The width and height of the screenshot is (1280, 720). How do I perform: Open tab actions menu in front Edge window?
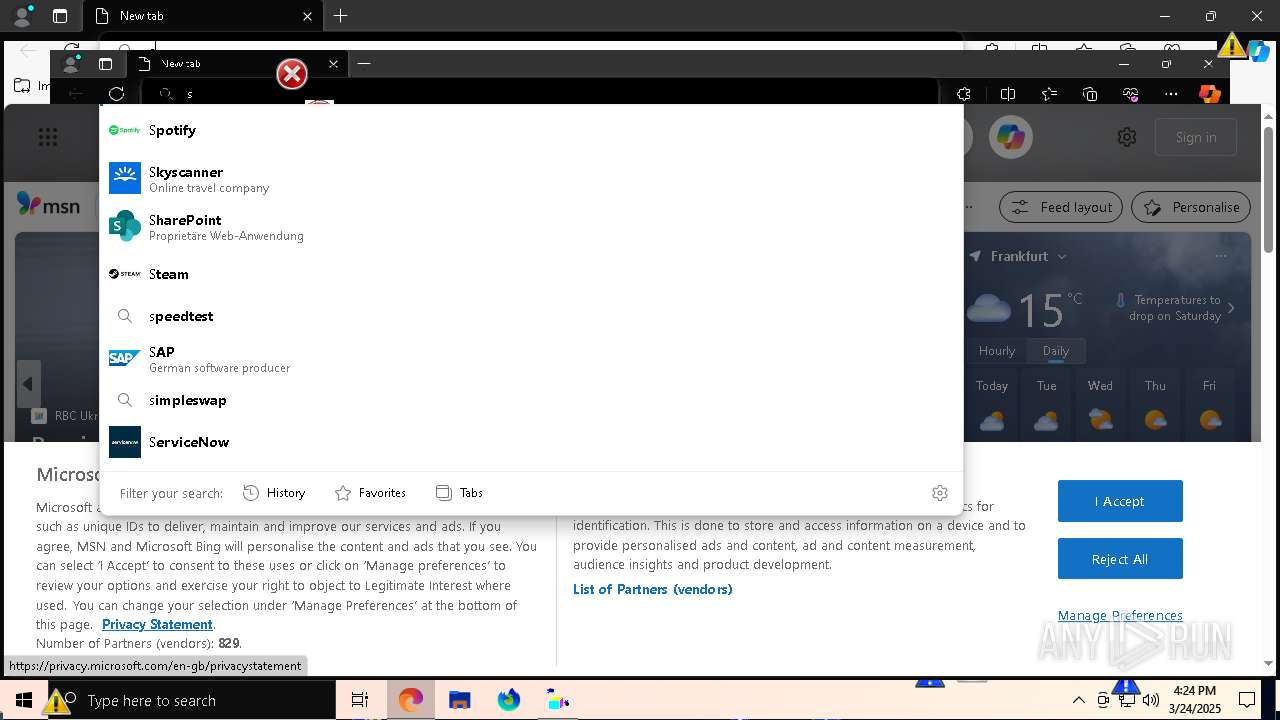pos(105,63)
